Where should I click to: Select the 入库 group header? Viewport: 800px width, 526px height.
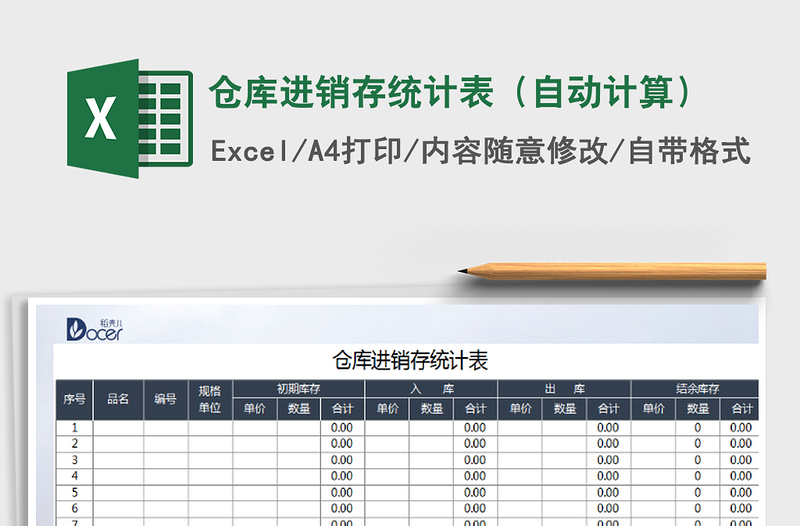tap(431, 389)
